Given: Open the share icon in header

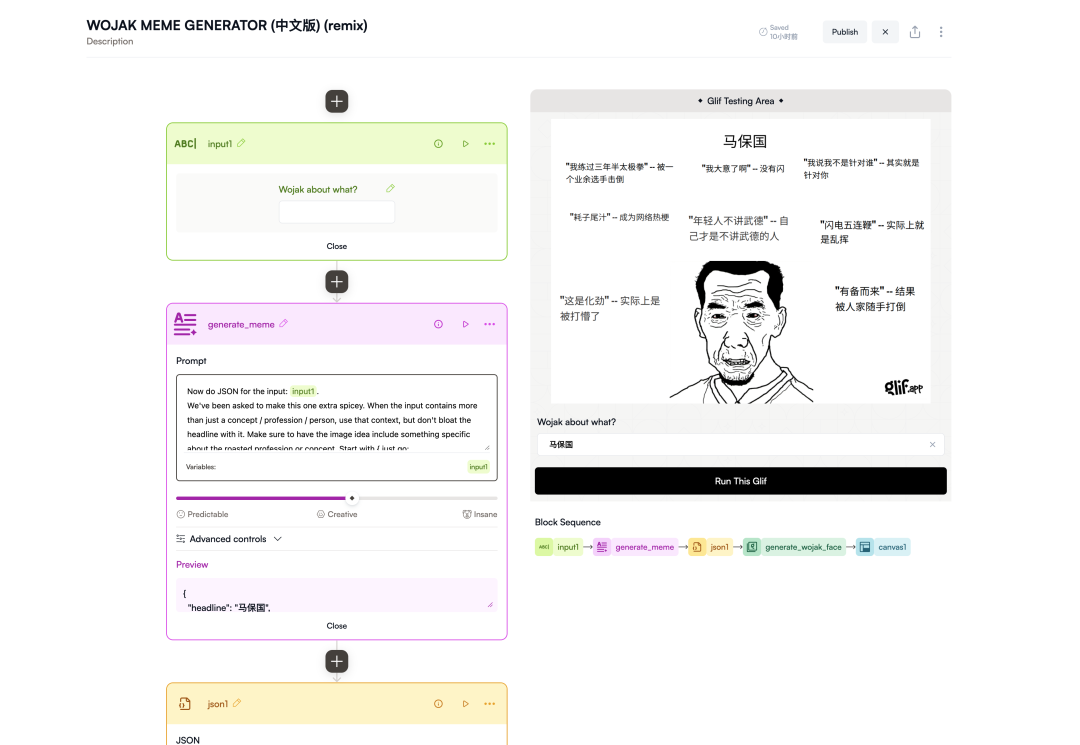Looking at the screenshot, I should (x=915, y=32).
